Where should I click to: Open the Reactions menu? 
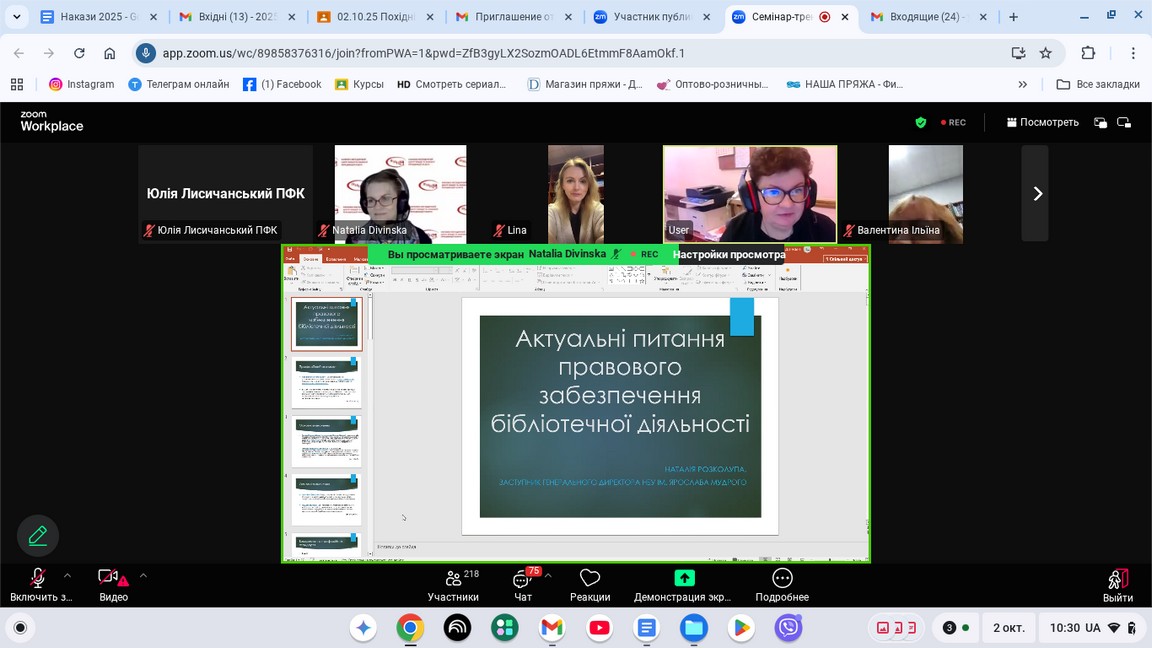click(x=590, y=585)
